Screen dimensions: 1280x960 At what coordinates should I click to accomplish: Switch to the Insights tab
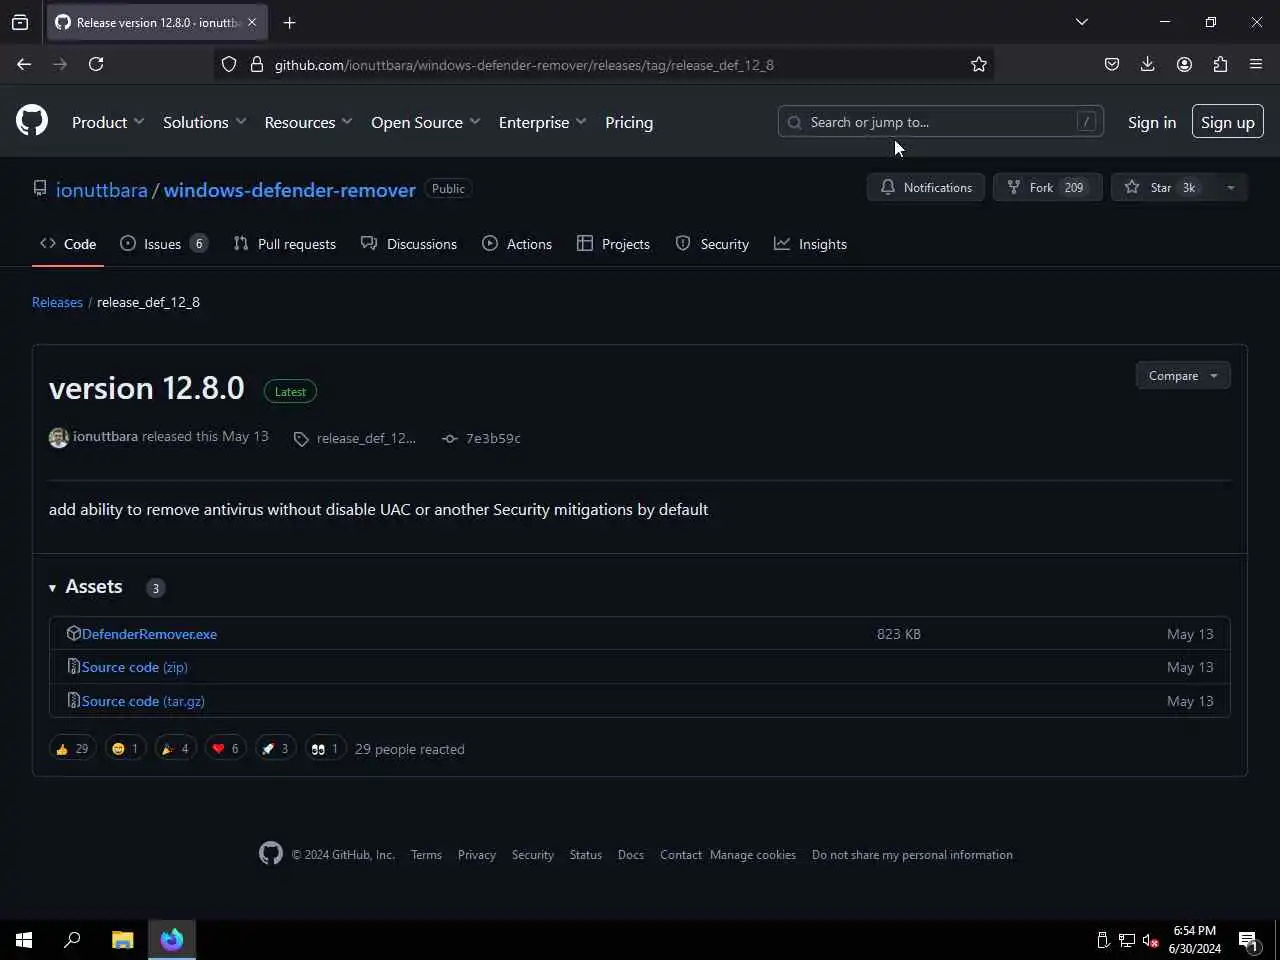coord(811,244)
